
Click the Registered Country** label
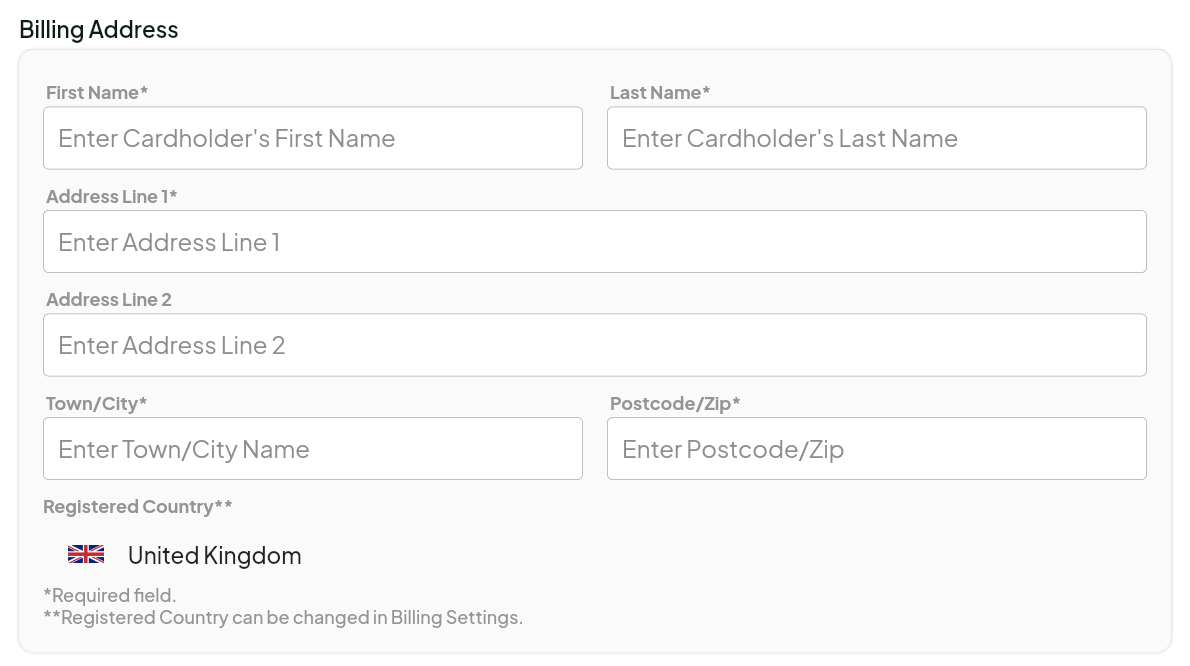[x=137, y=507]
